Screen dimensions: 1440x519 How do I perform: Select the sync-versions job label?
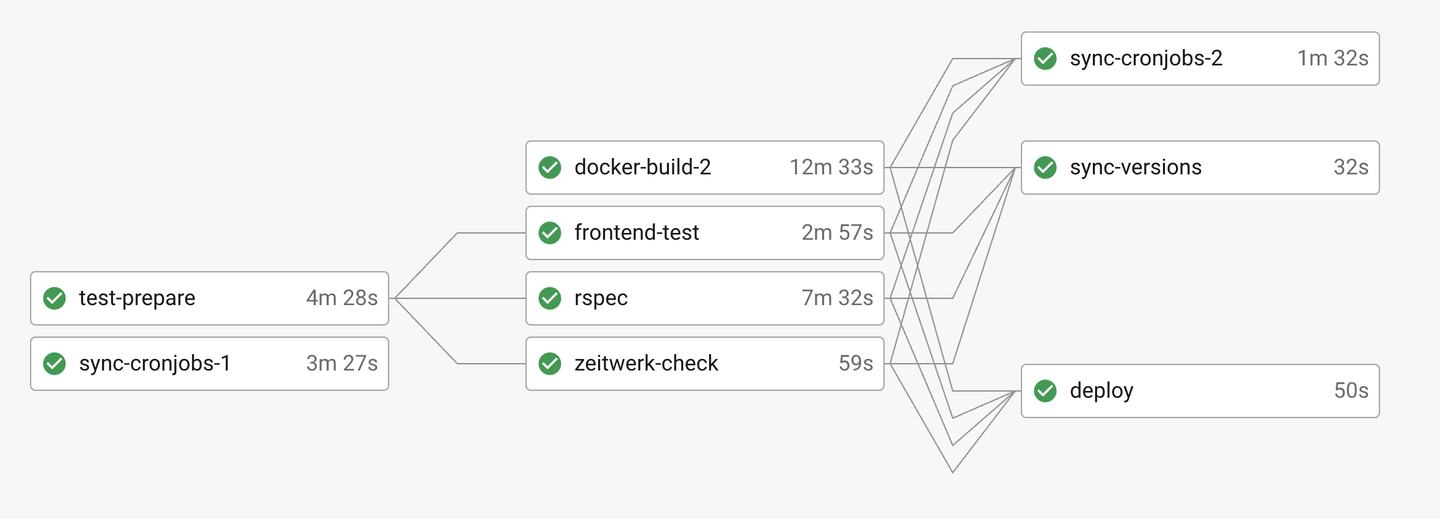tap(1136, 167)
